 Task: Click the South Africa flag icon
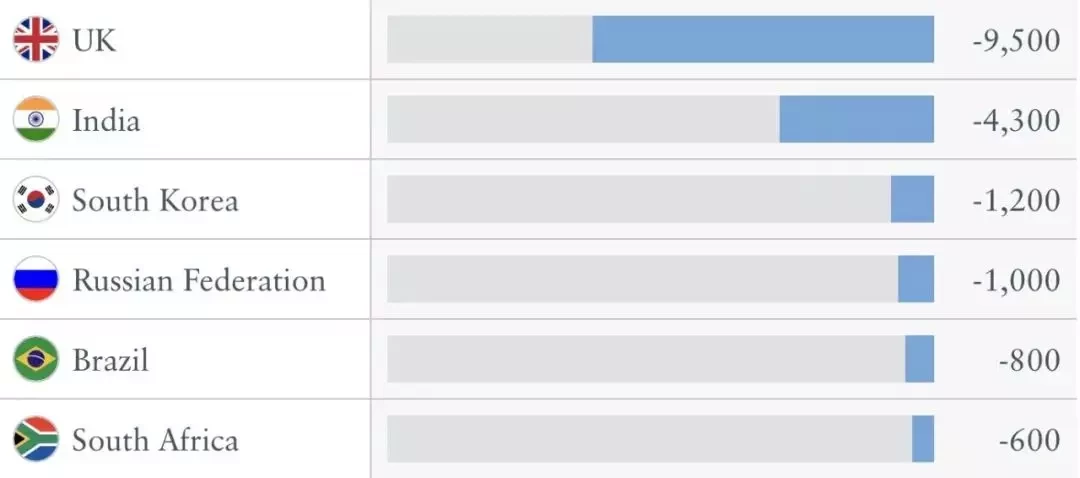pos(36,439)
